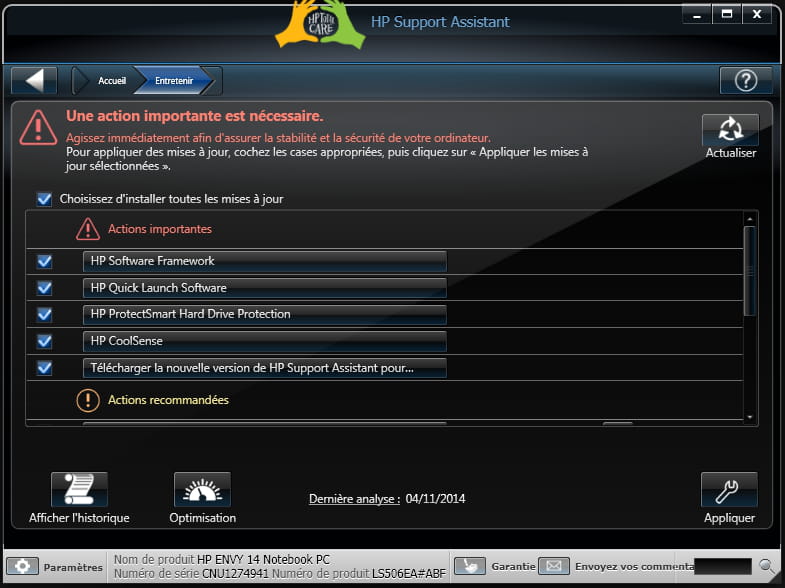Click the Paramètres label
Image resolution: width=785 pixels, height=588 pixels.
pos(73,567)
